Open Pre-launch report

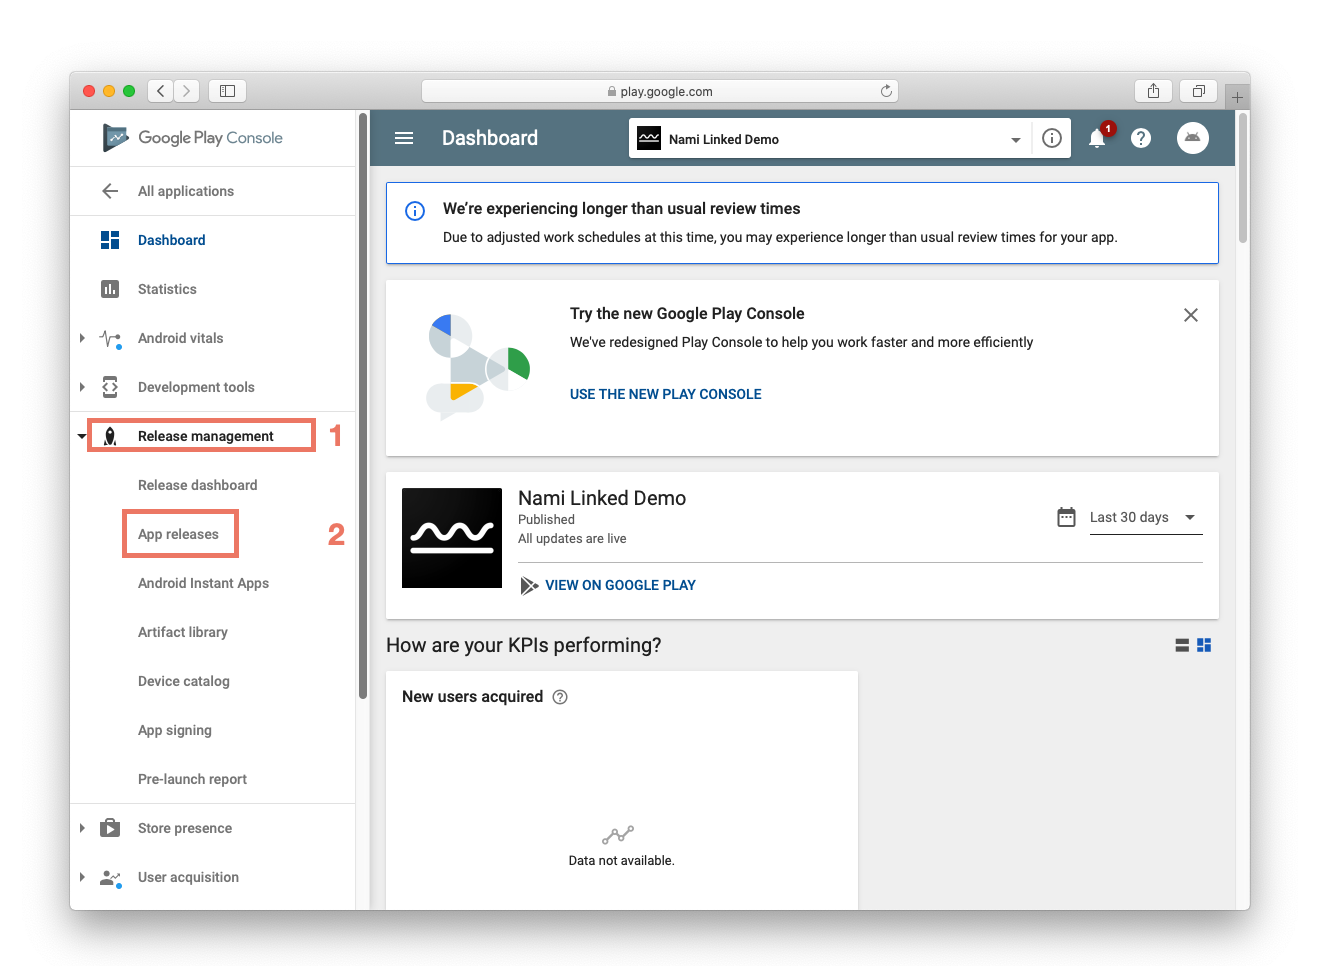point(192,779)
